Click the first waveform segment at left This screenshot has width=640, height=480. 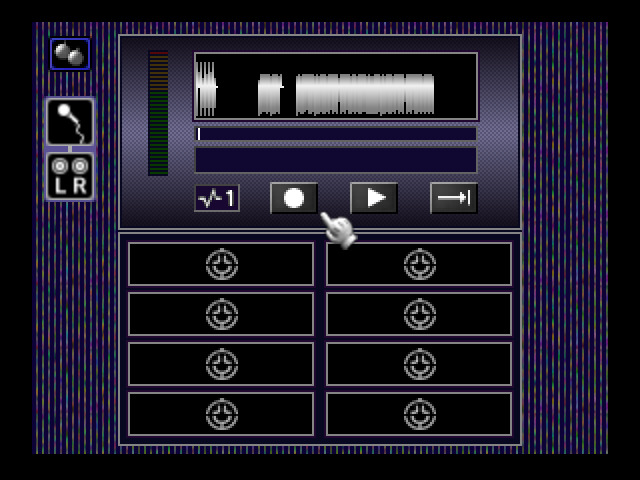(206, 88)
